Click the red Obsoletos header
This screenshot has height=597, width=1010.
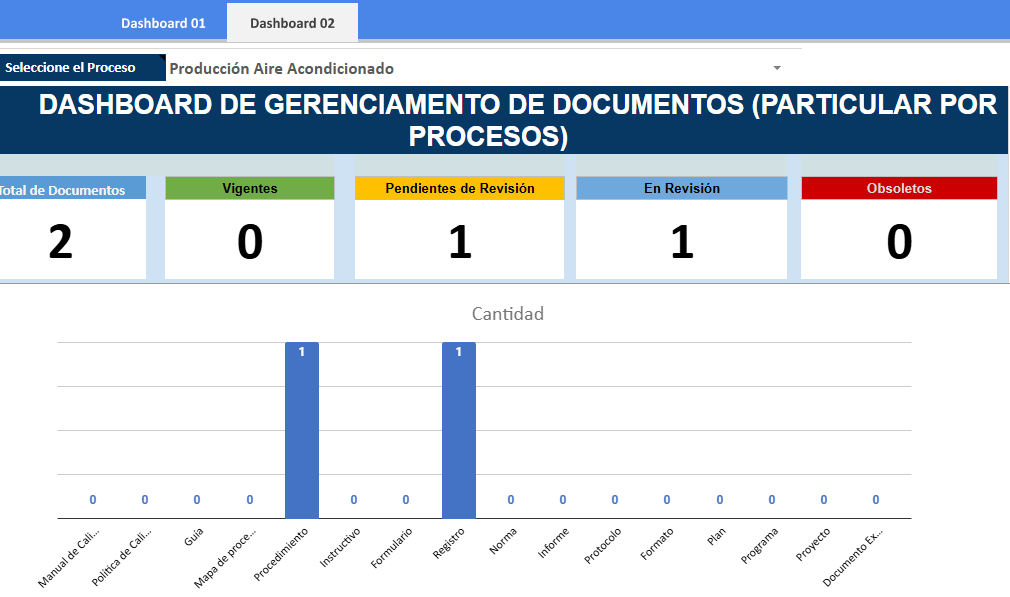tap(899, 188)
